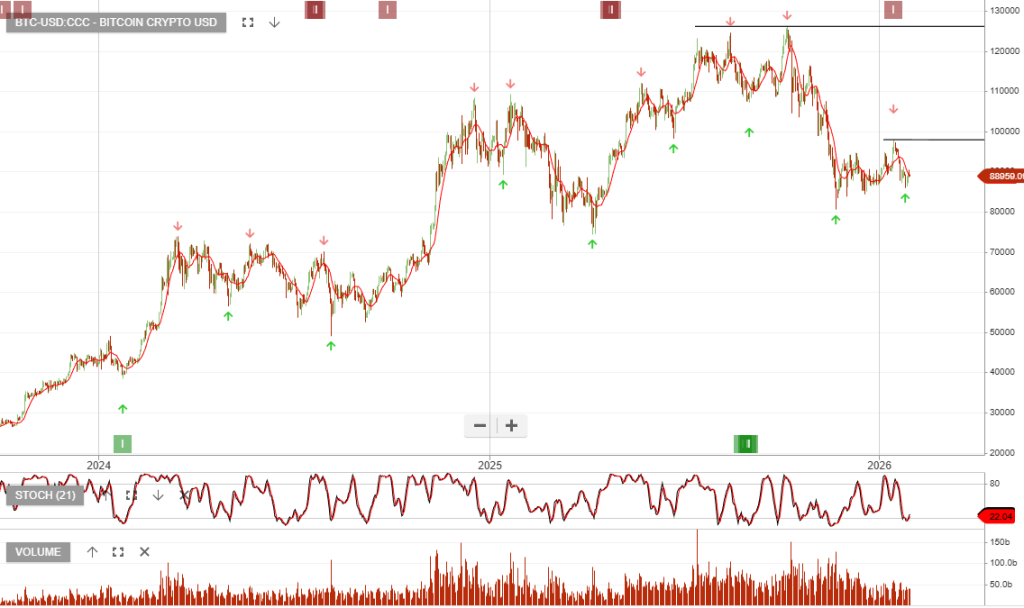Move the STOCH panel up
This screenshot has height=608, width=1024.
tap(104, 495)
